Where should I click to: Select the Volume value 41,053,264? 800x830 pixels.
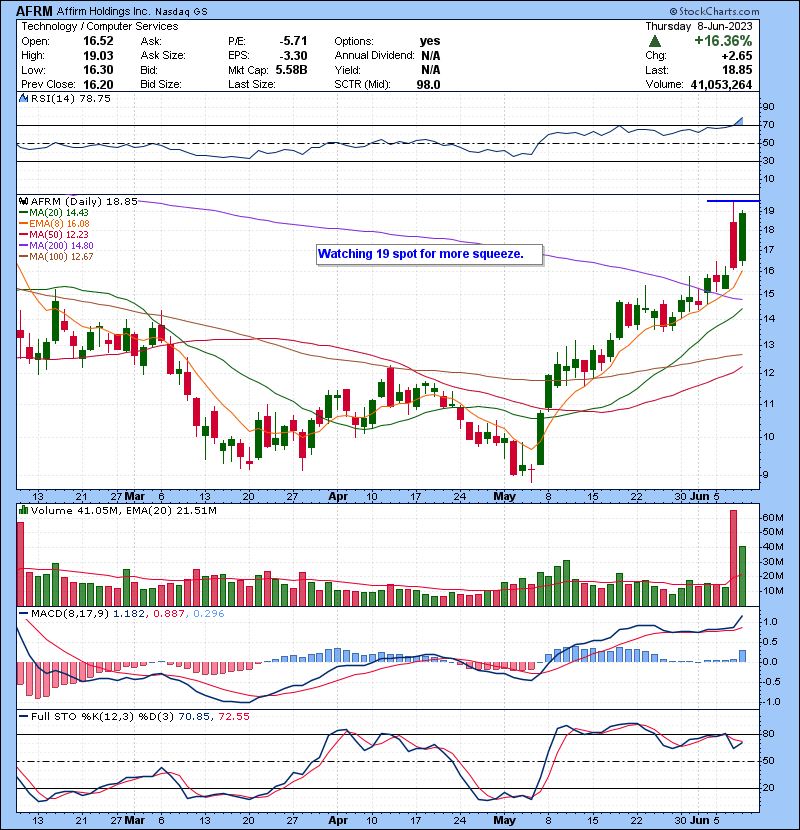coord(721,84)
